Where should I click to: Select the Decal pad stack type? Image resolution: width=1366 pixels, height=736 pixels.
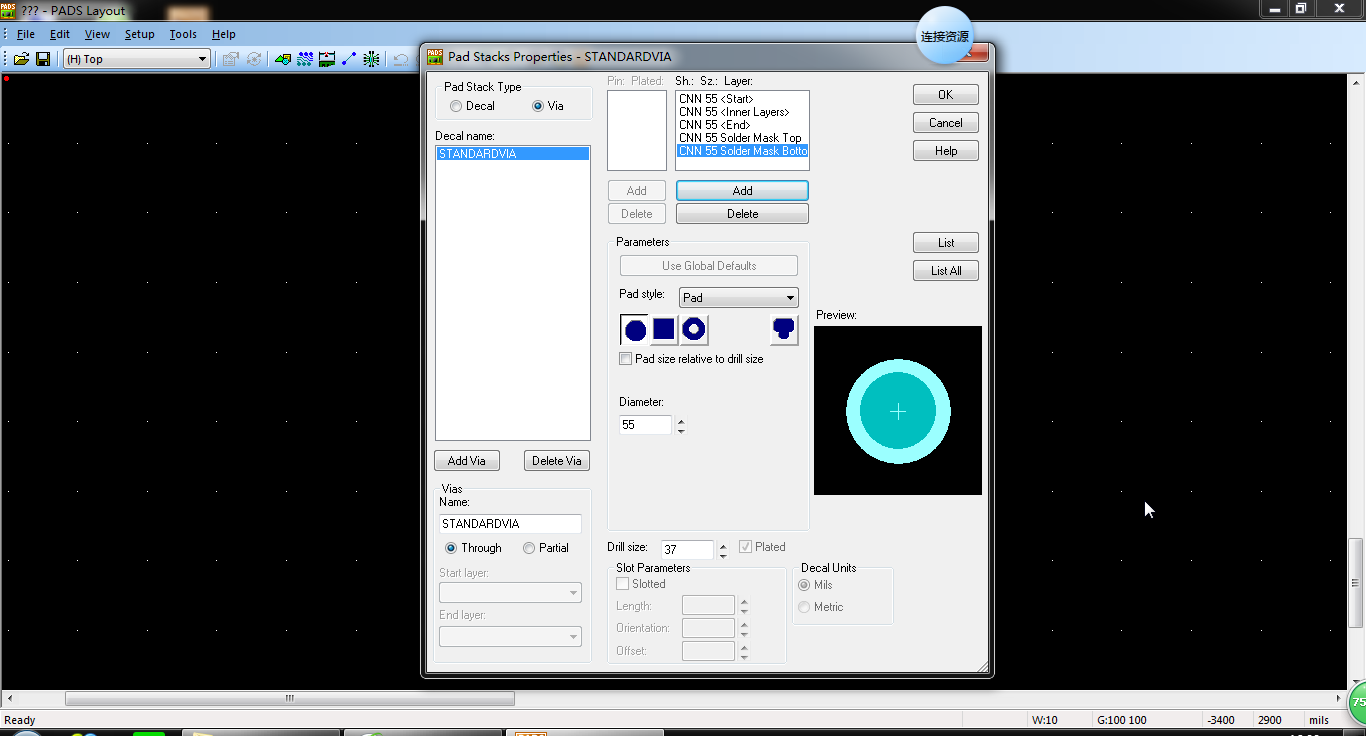tap(456, 106)
